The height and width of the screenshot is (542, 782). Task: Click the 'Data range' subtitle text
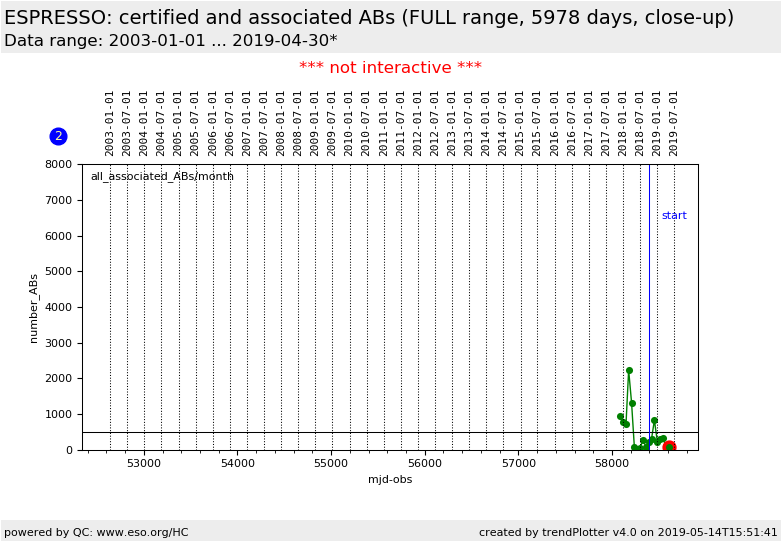[x=170, y=41]
